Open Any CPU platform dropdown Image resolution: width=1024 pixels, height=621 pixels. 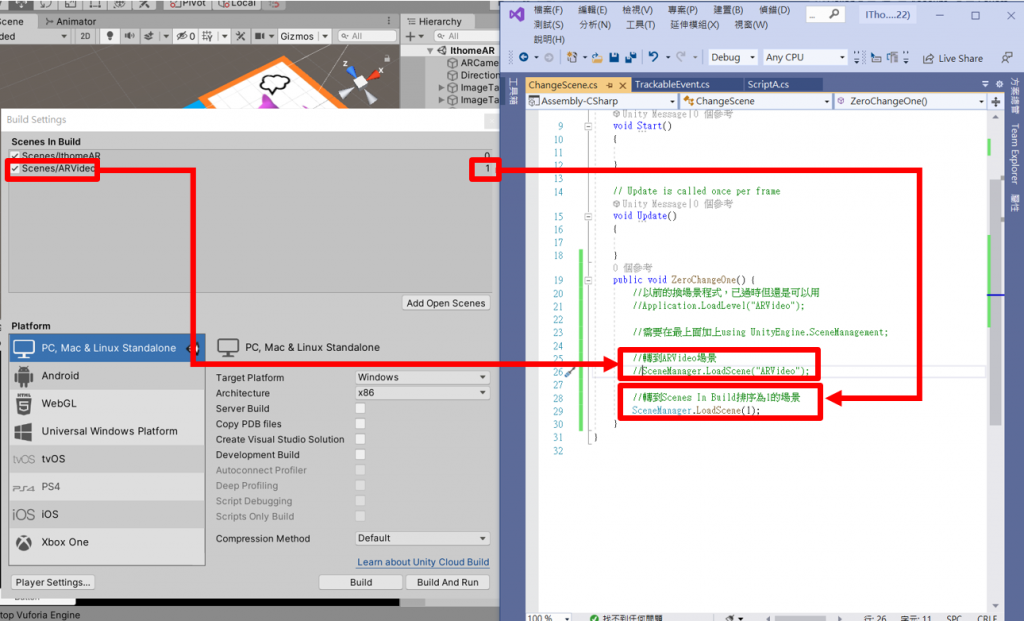[805, 57]
